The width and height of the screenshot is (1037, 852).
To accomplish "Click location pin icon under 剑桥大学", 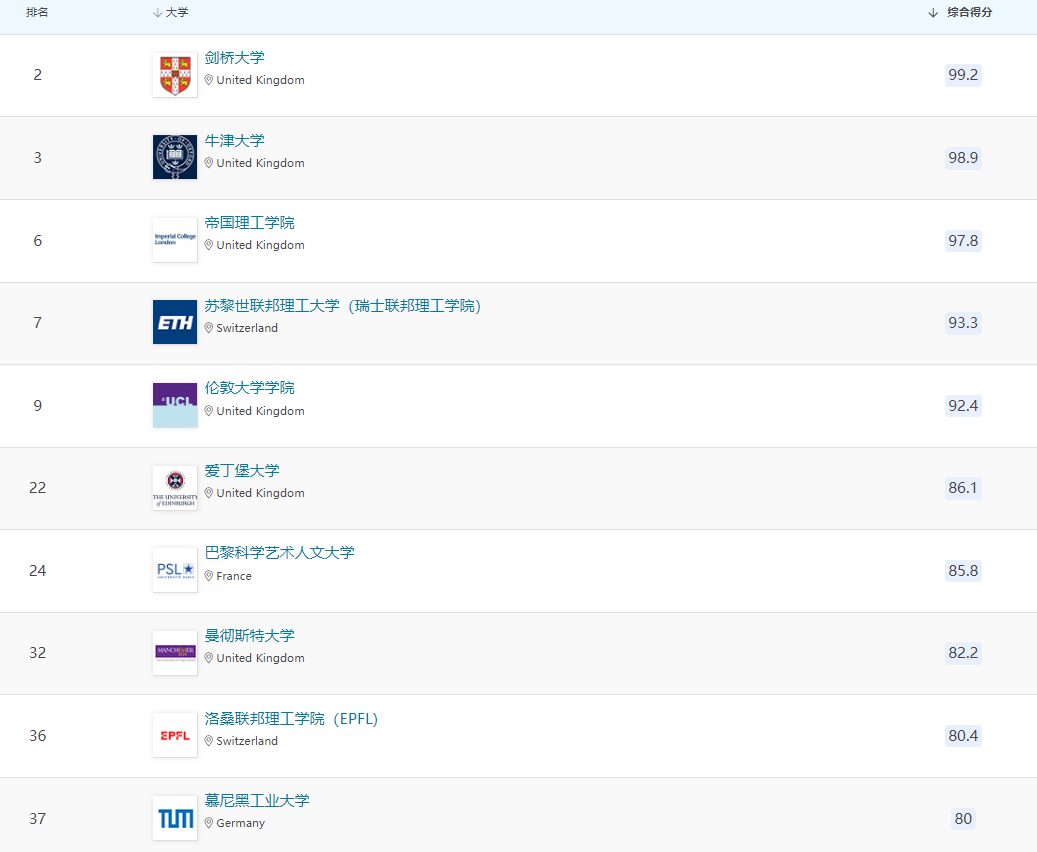I will pyautogui.click(x=208, y=80).
